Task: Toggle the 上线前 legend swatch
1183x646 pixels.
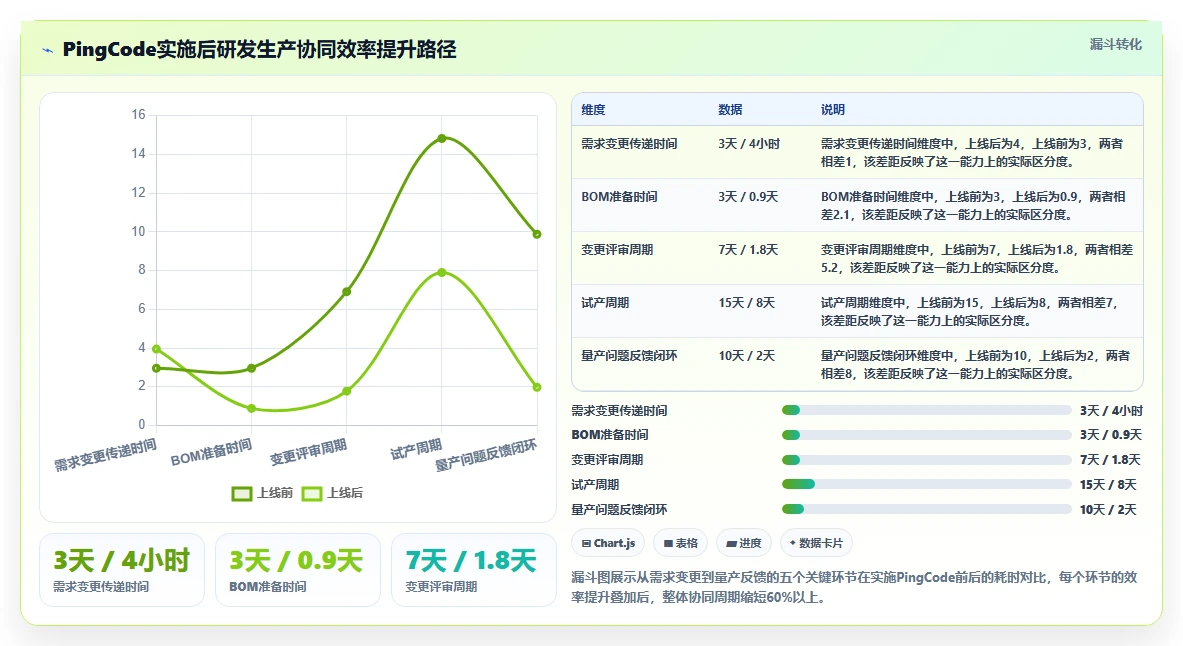Action: (x=241, y=494)
